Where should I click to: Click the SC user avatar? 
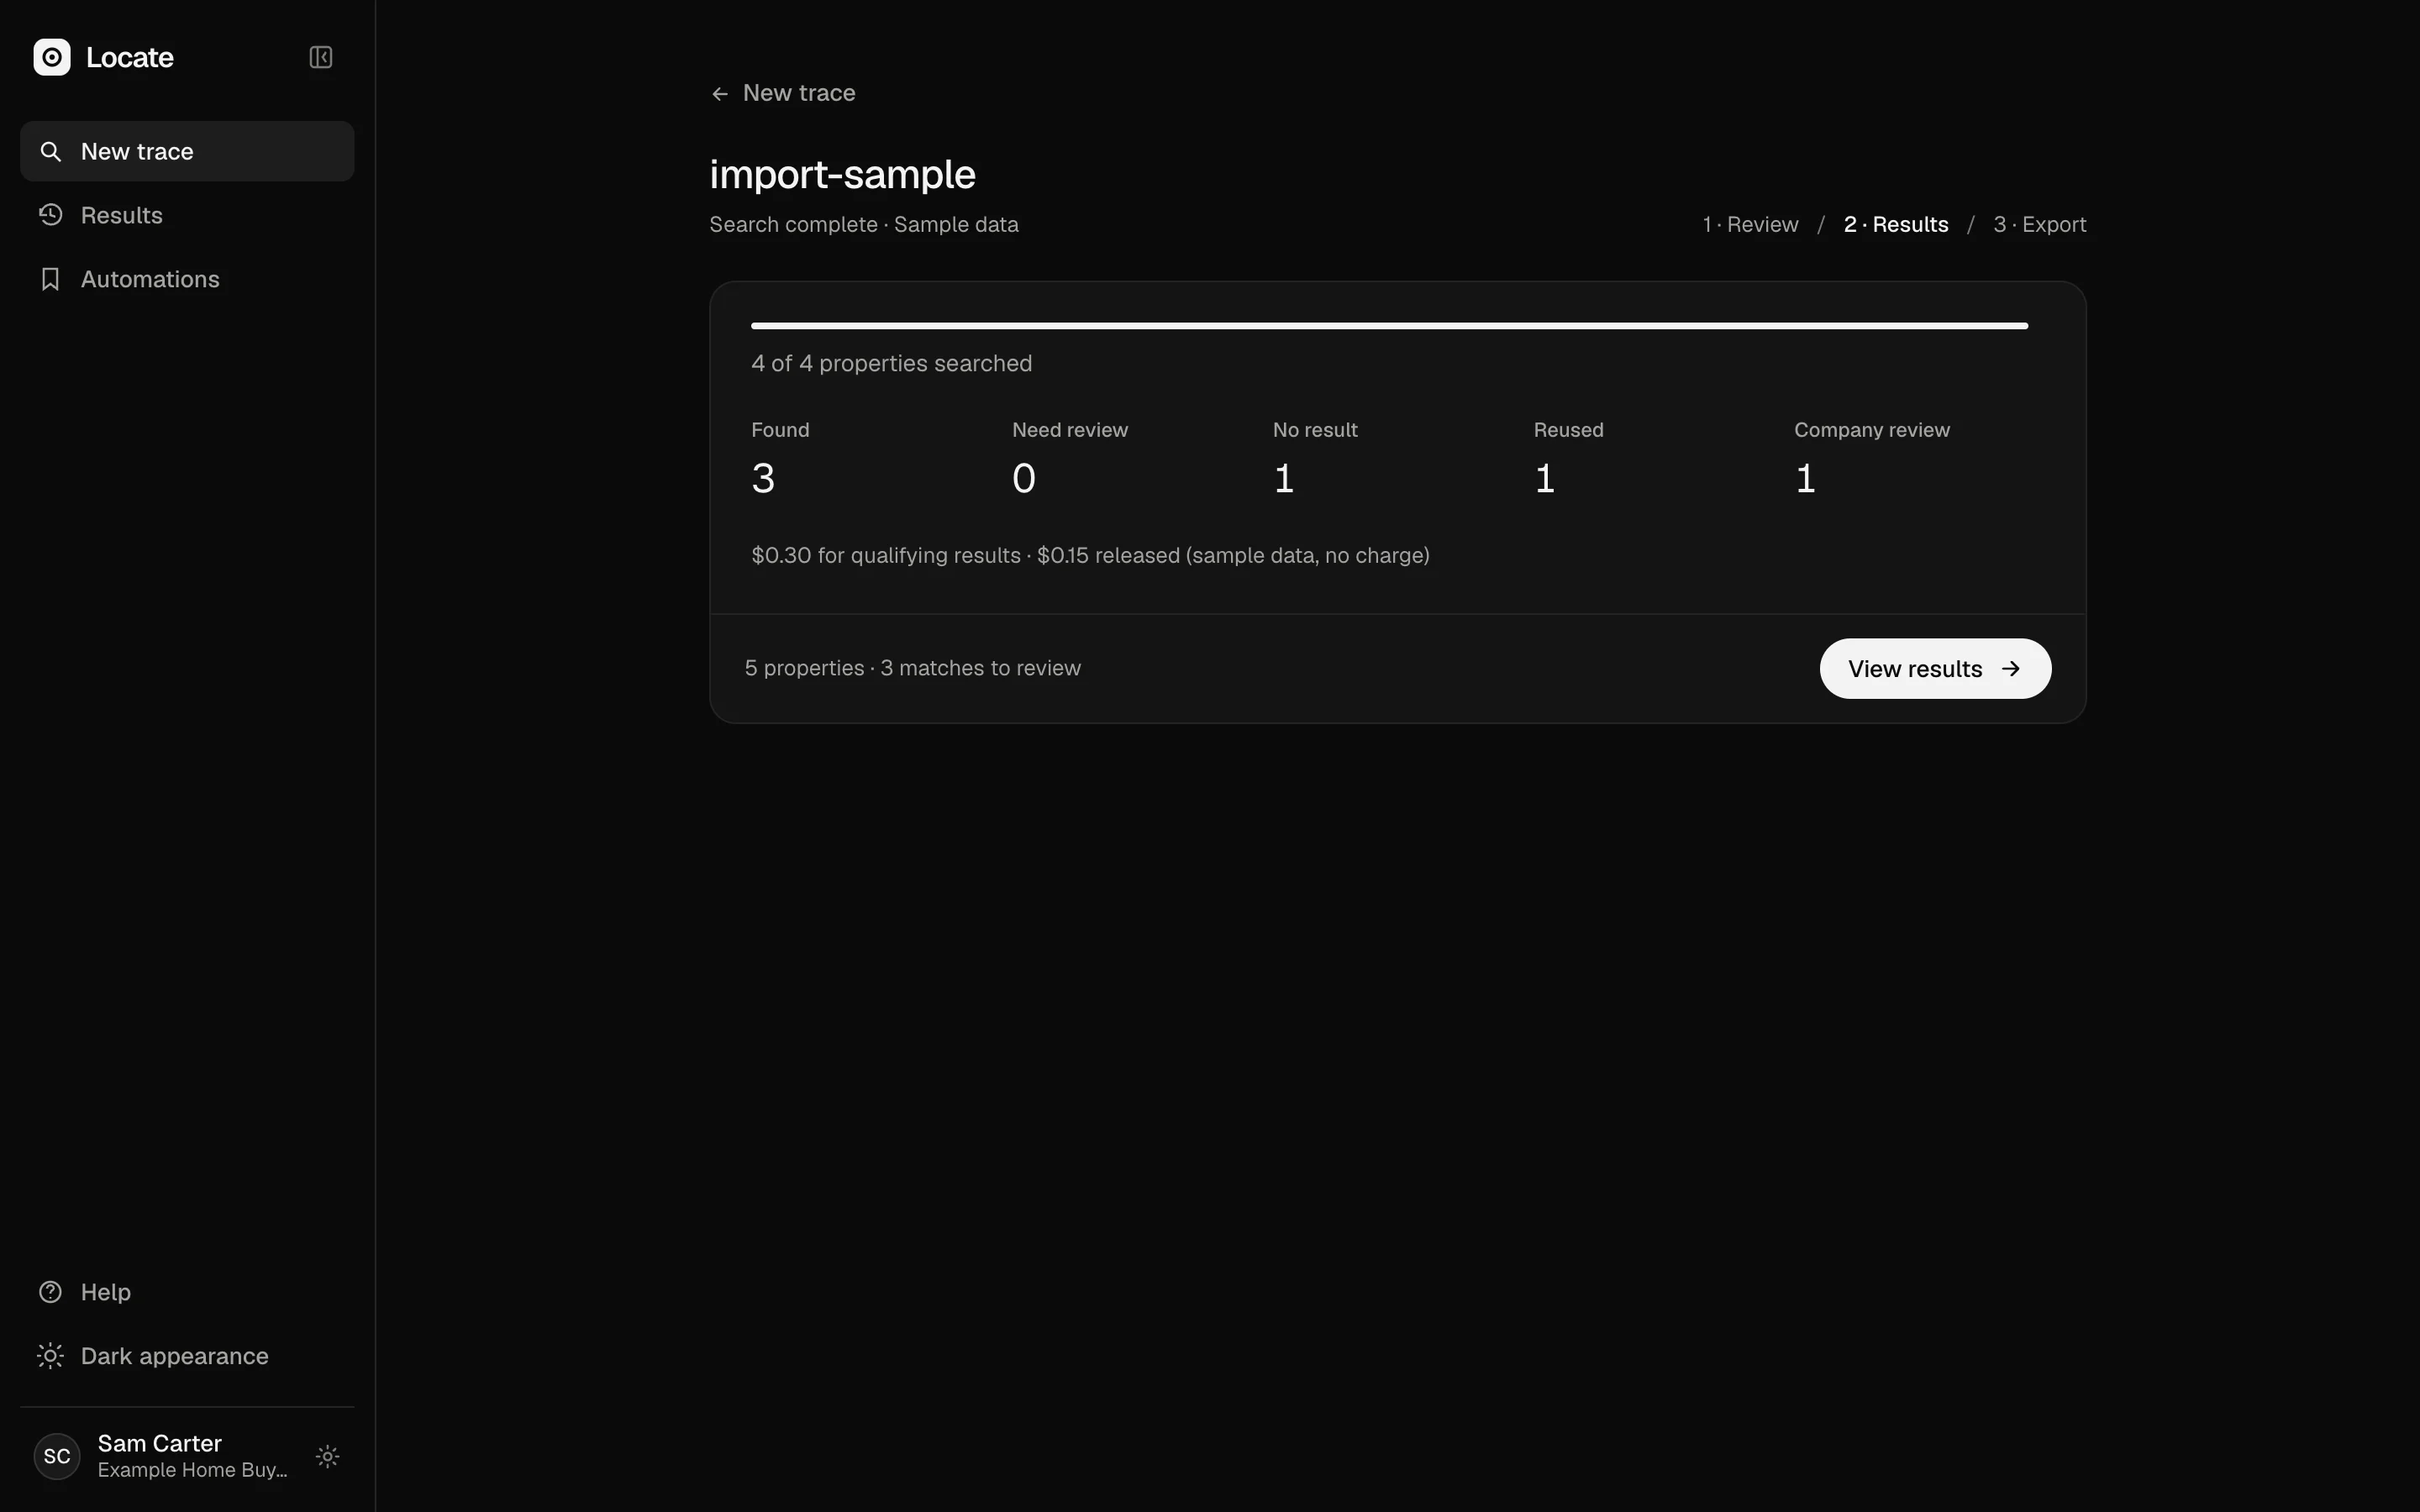point(57,1456)
